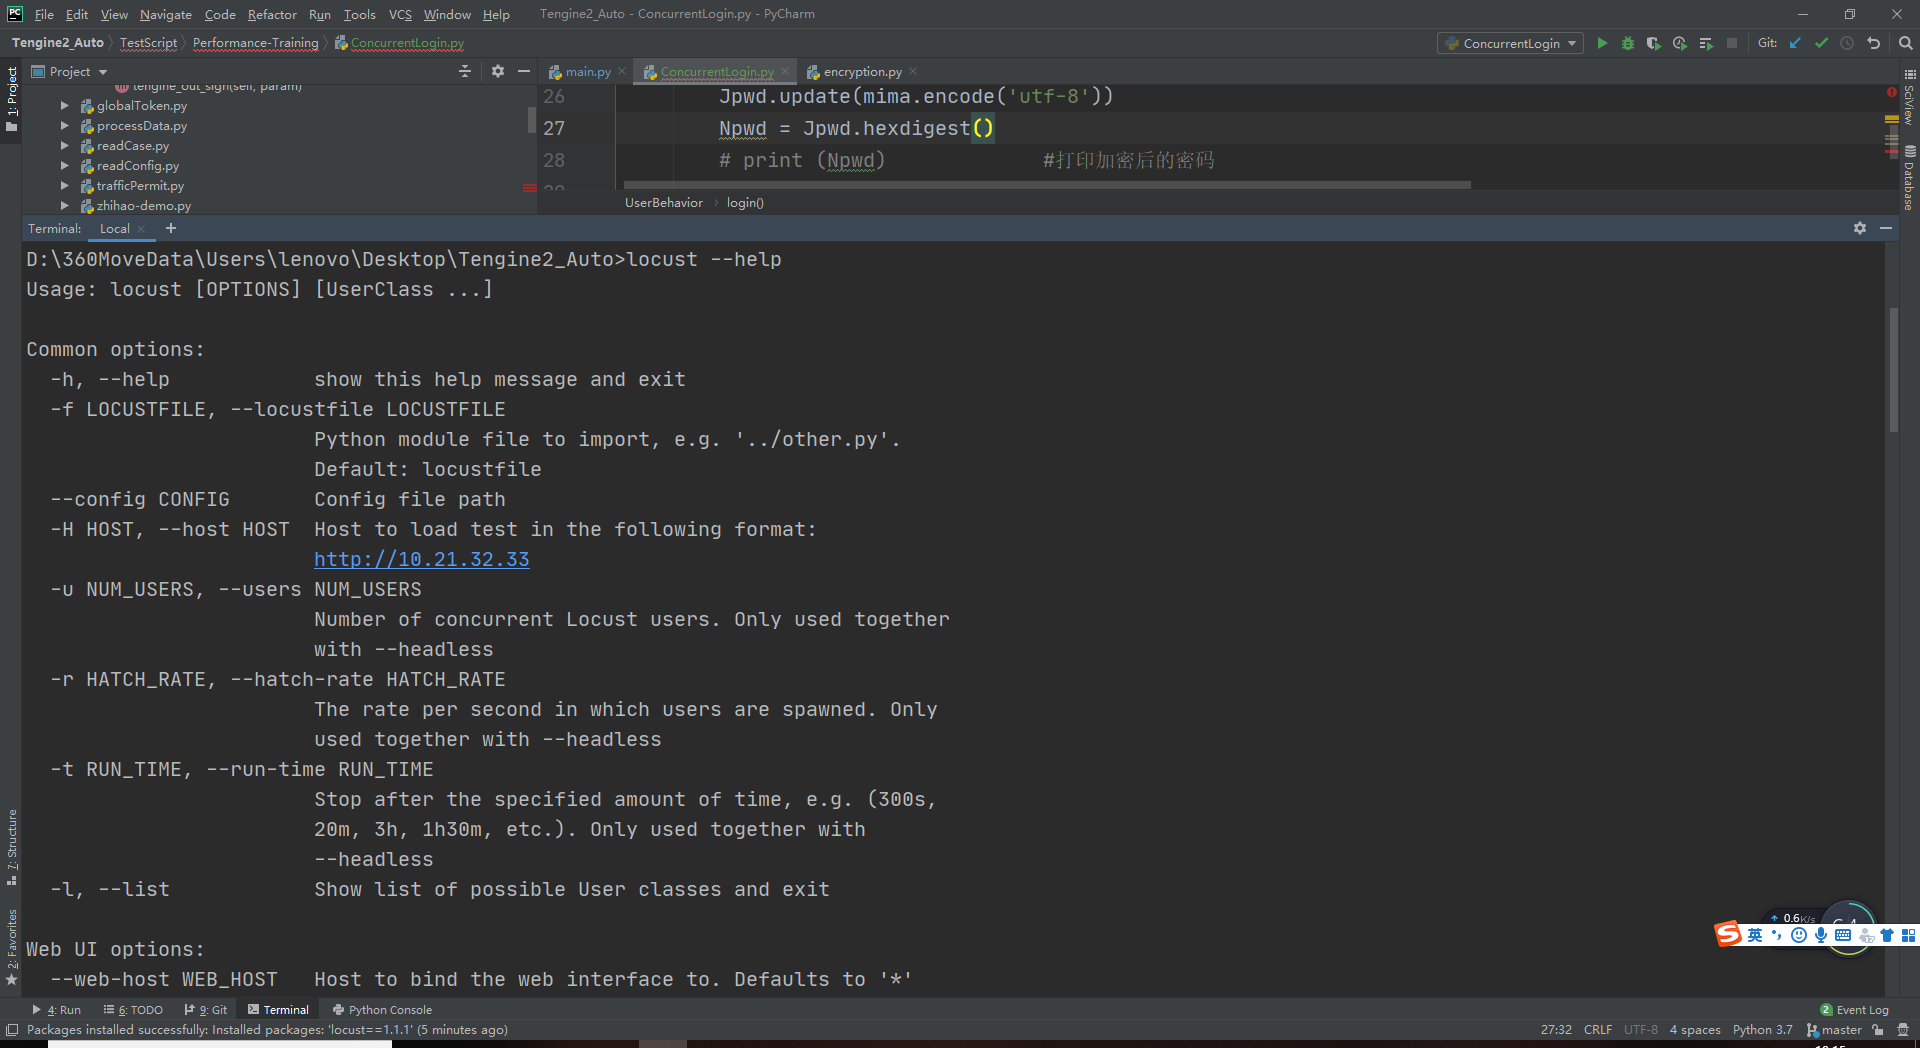Image resolution: width=1920 pixels, height=1048 pixels.
Task: Update project from Git (blue arrow)
Action: tap(1795, 43)
